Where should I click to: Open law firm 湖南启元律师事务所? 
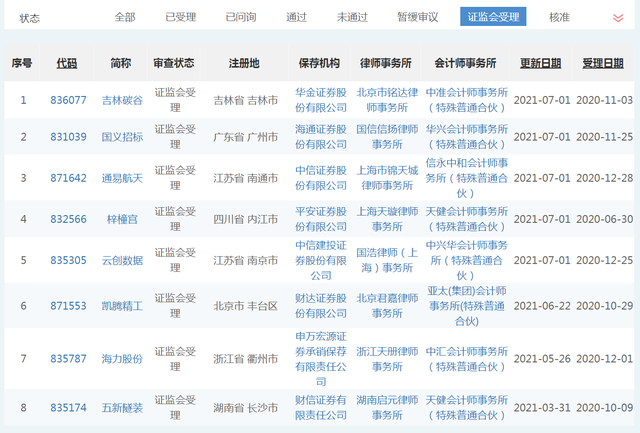click(387, 408)
